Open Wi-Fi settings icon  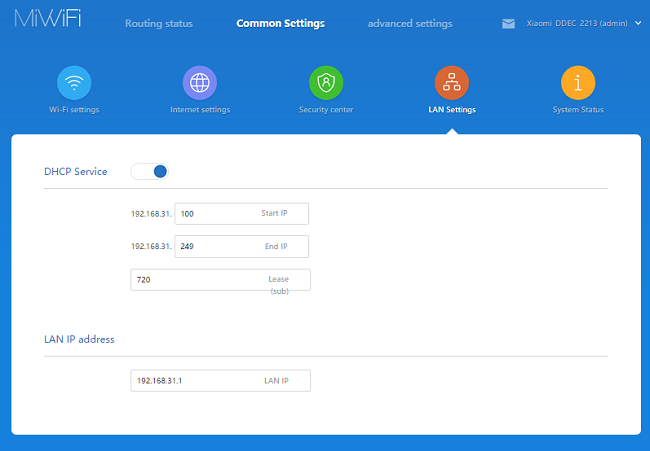[x=74, y=82]
